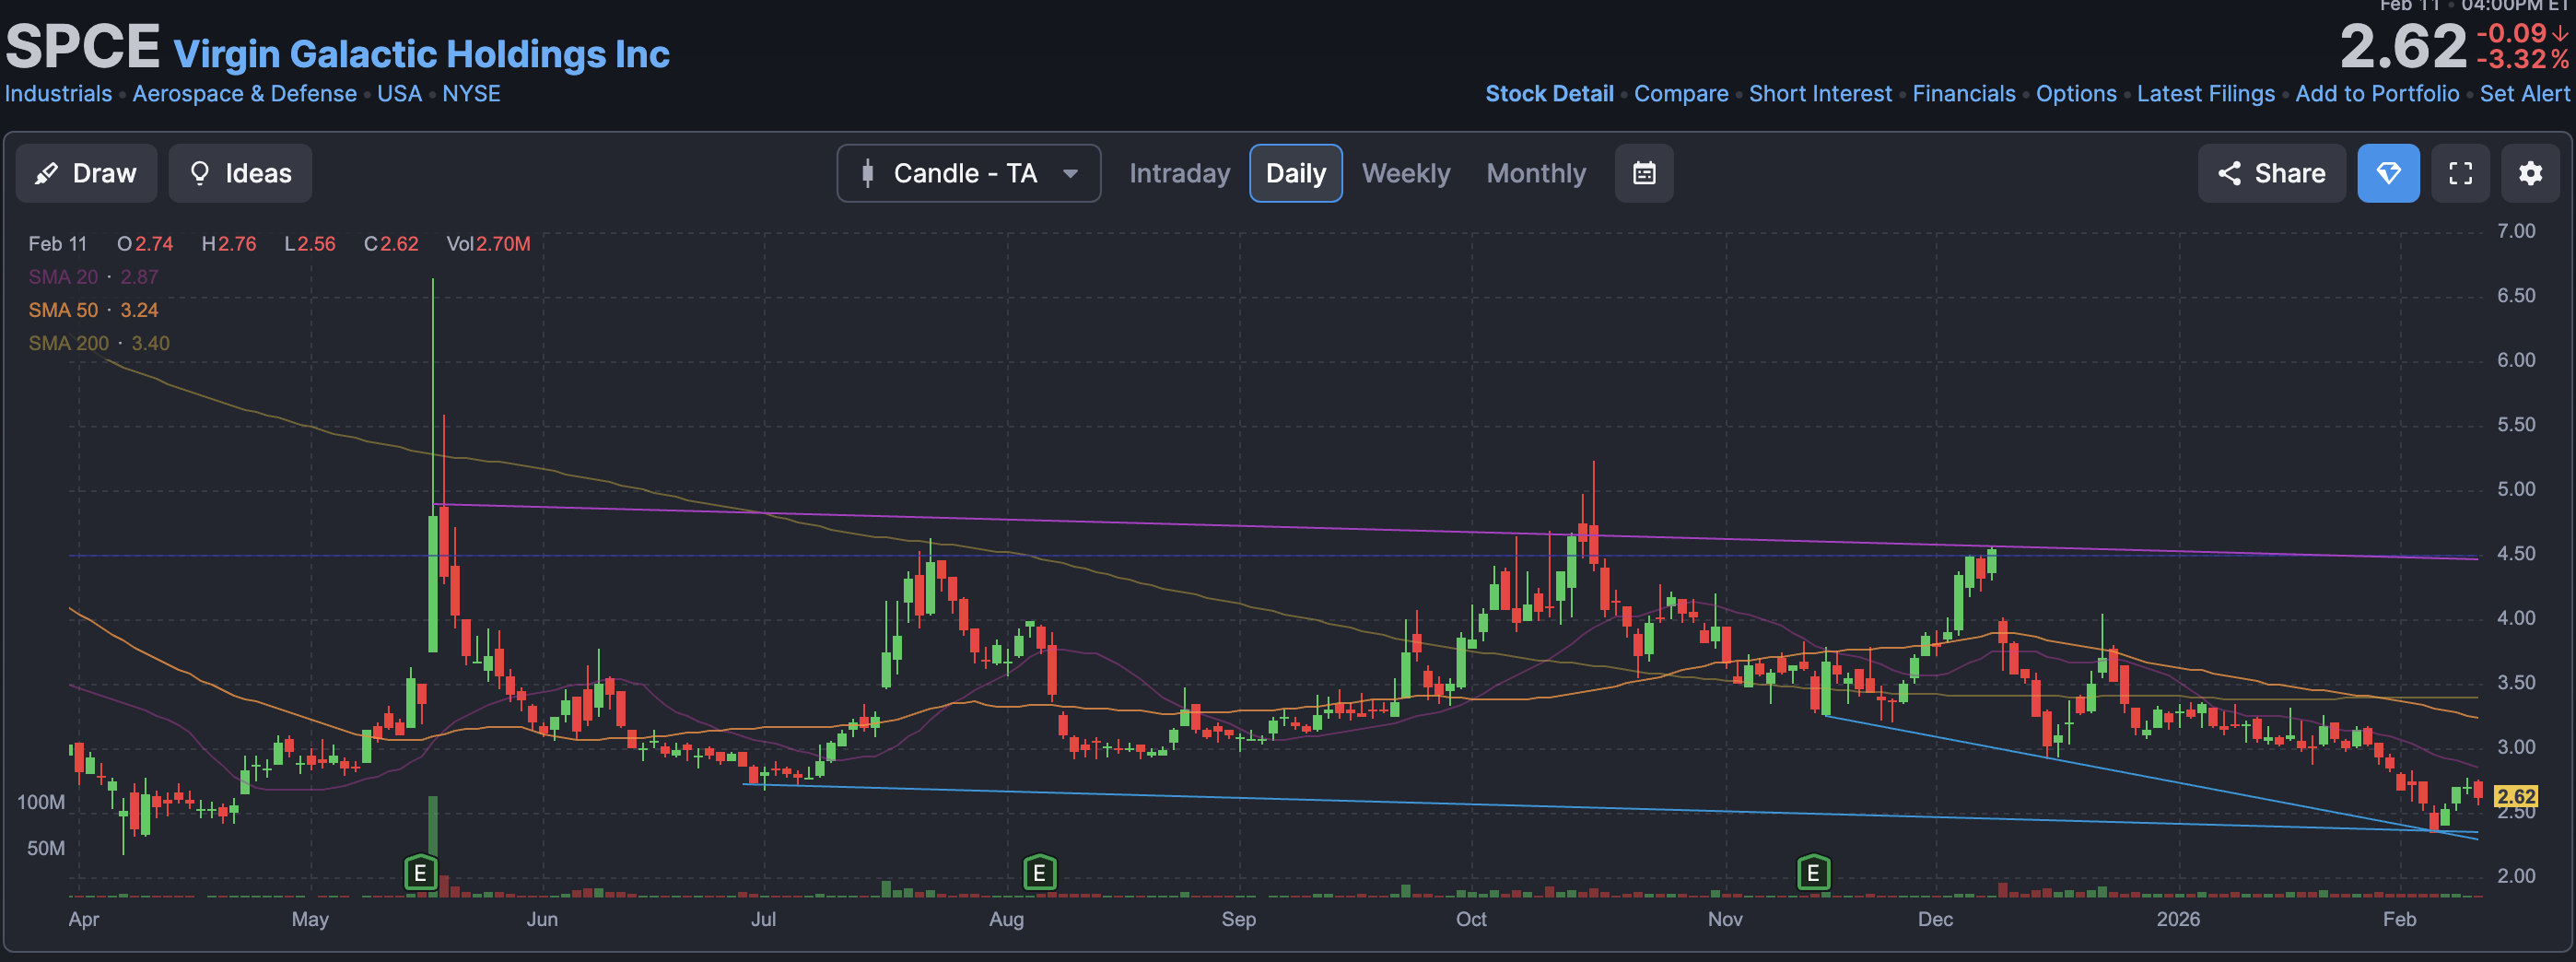Open the Stock Detail link

click(x=1549, y=93)
